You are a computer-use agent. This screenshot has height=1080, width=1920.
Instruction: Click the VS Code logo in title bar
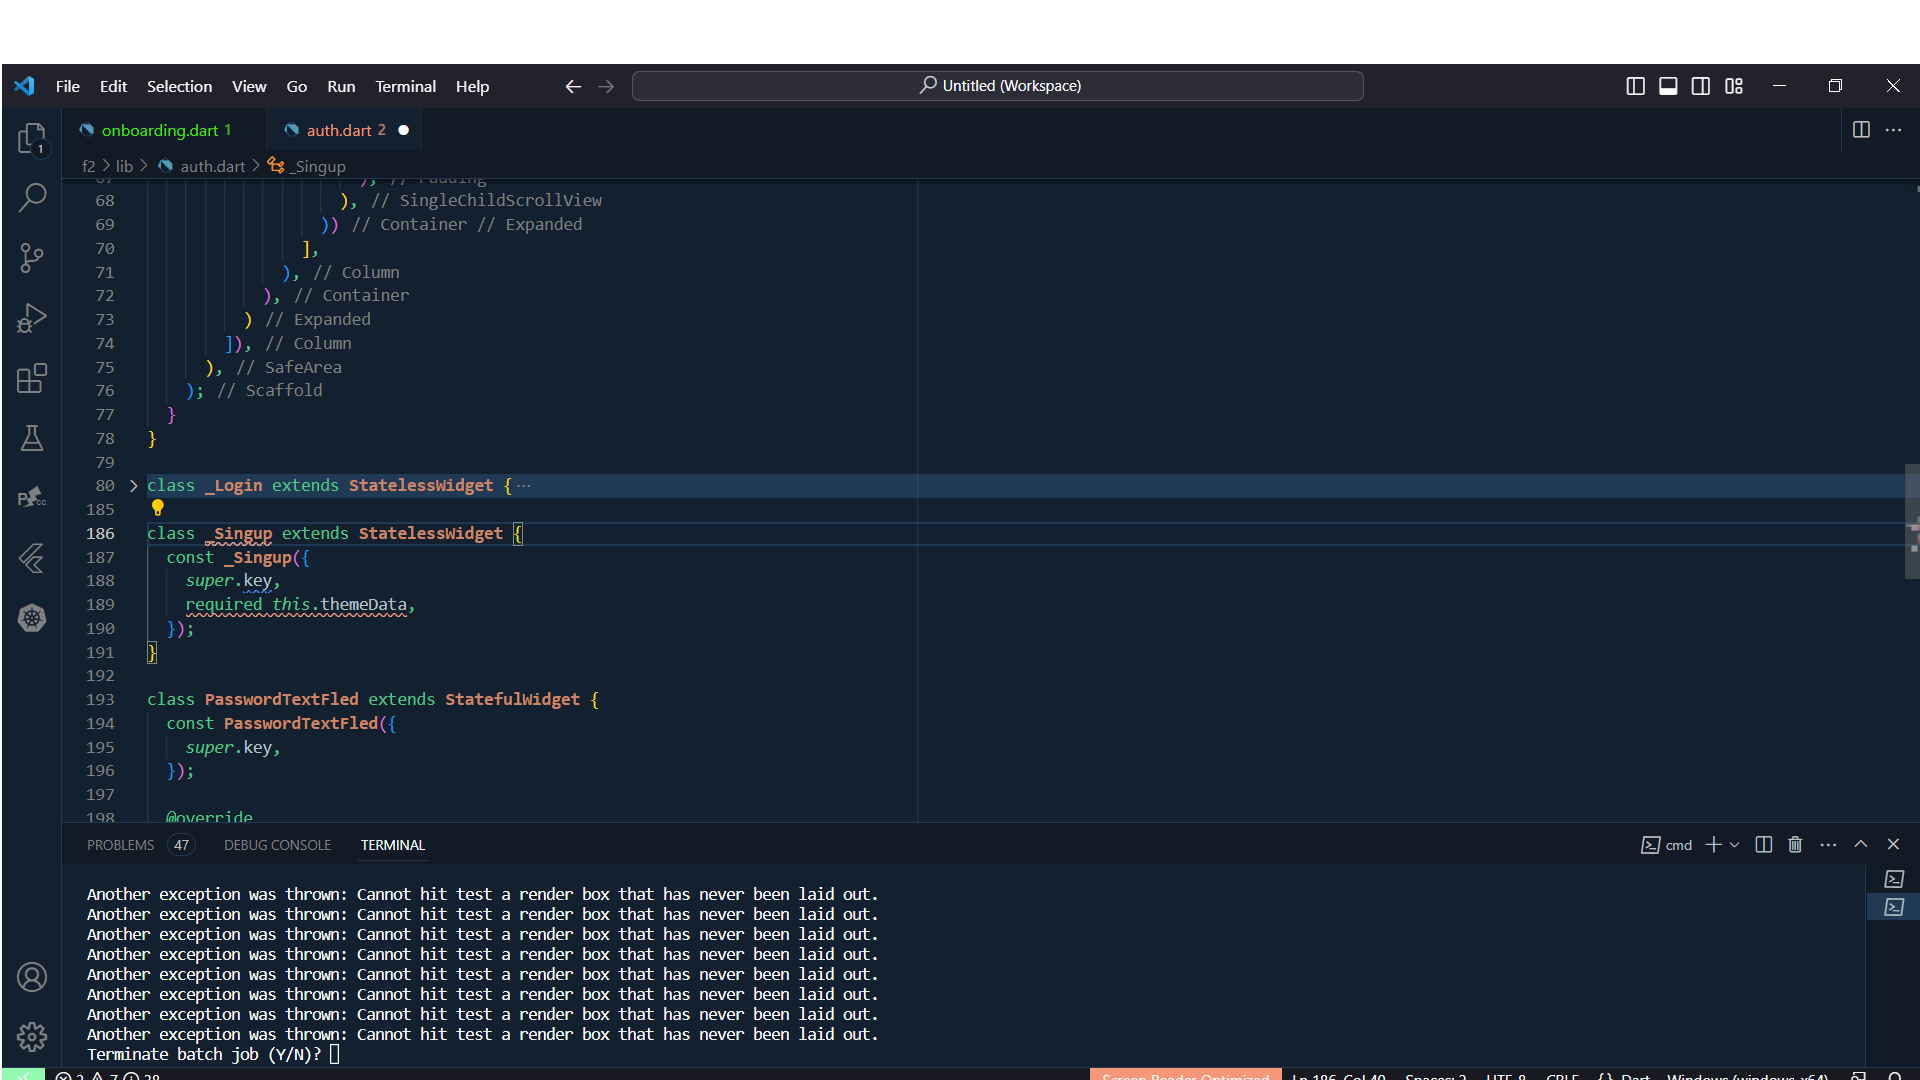(x=25, y=86)
